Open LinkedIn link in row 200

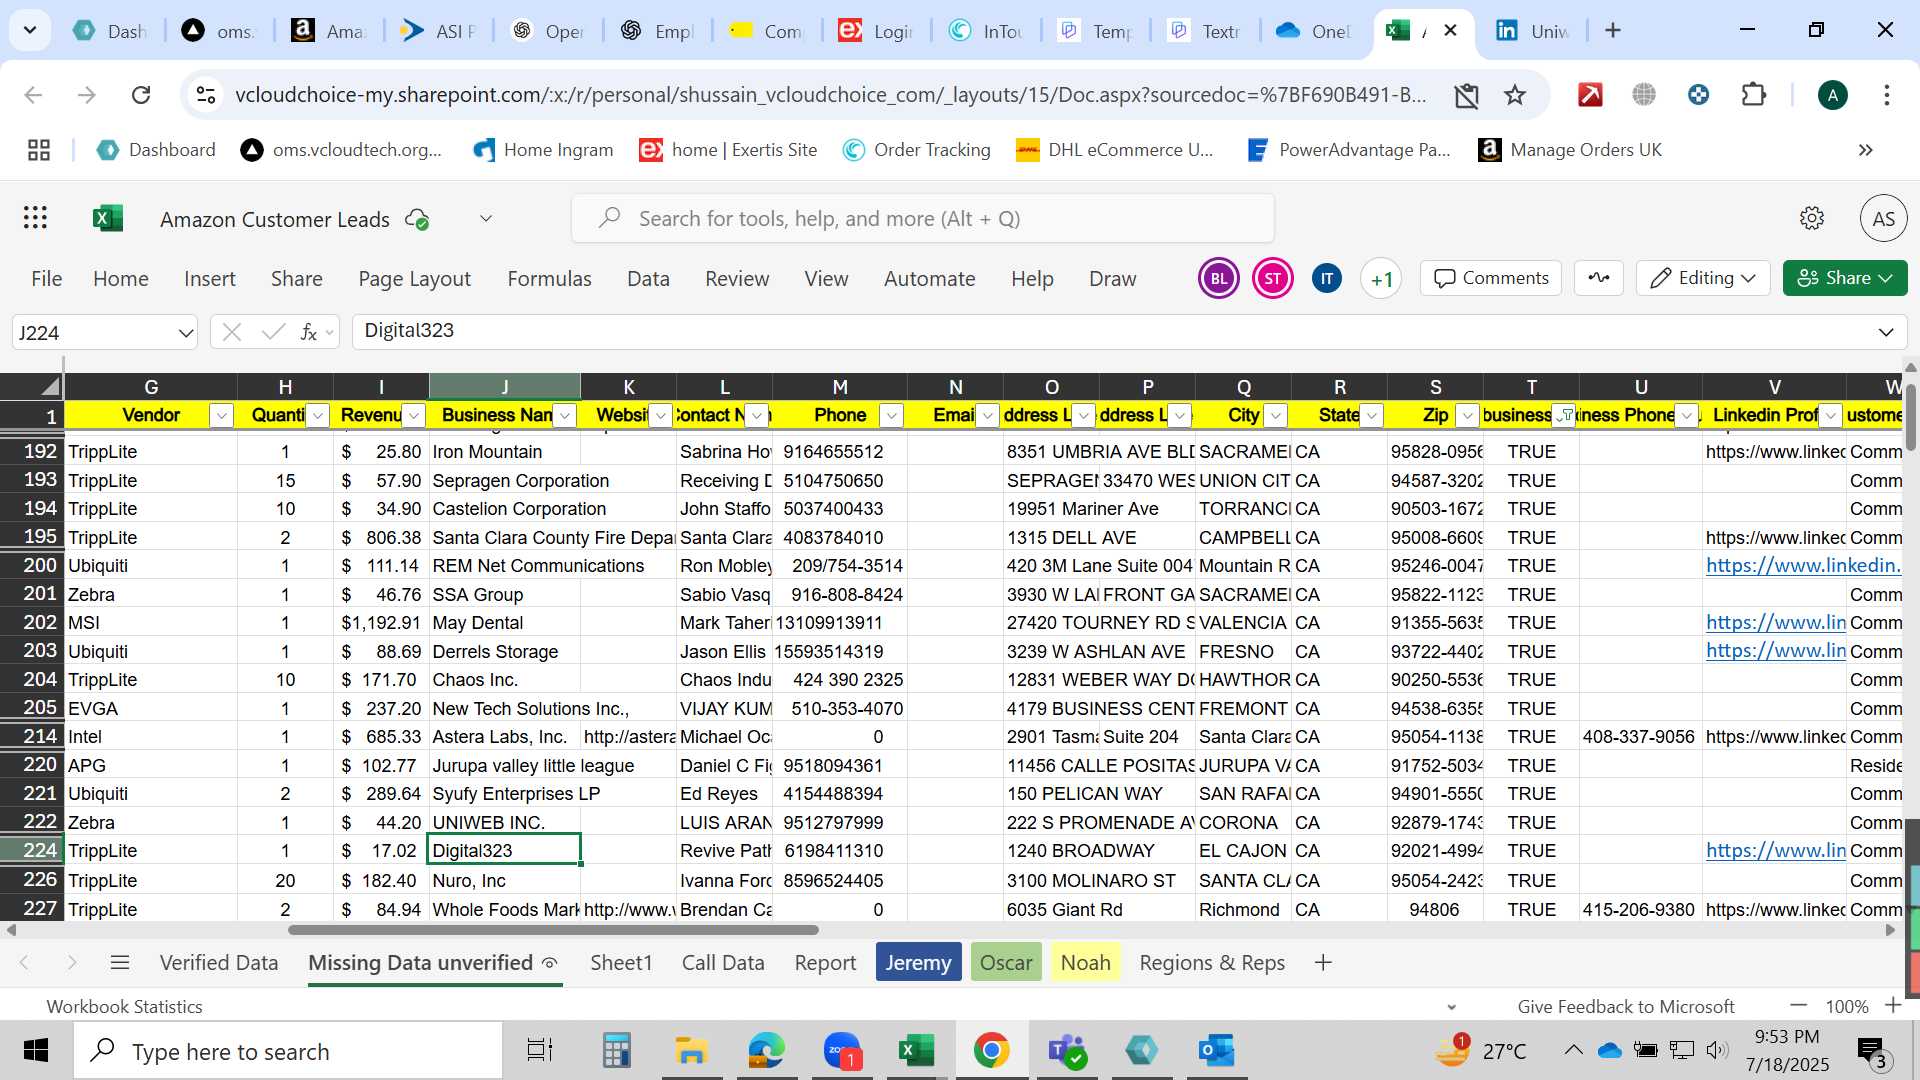[1803, 566]
